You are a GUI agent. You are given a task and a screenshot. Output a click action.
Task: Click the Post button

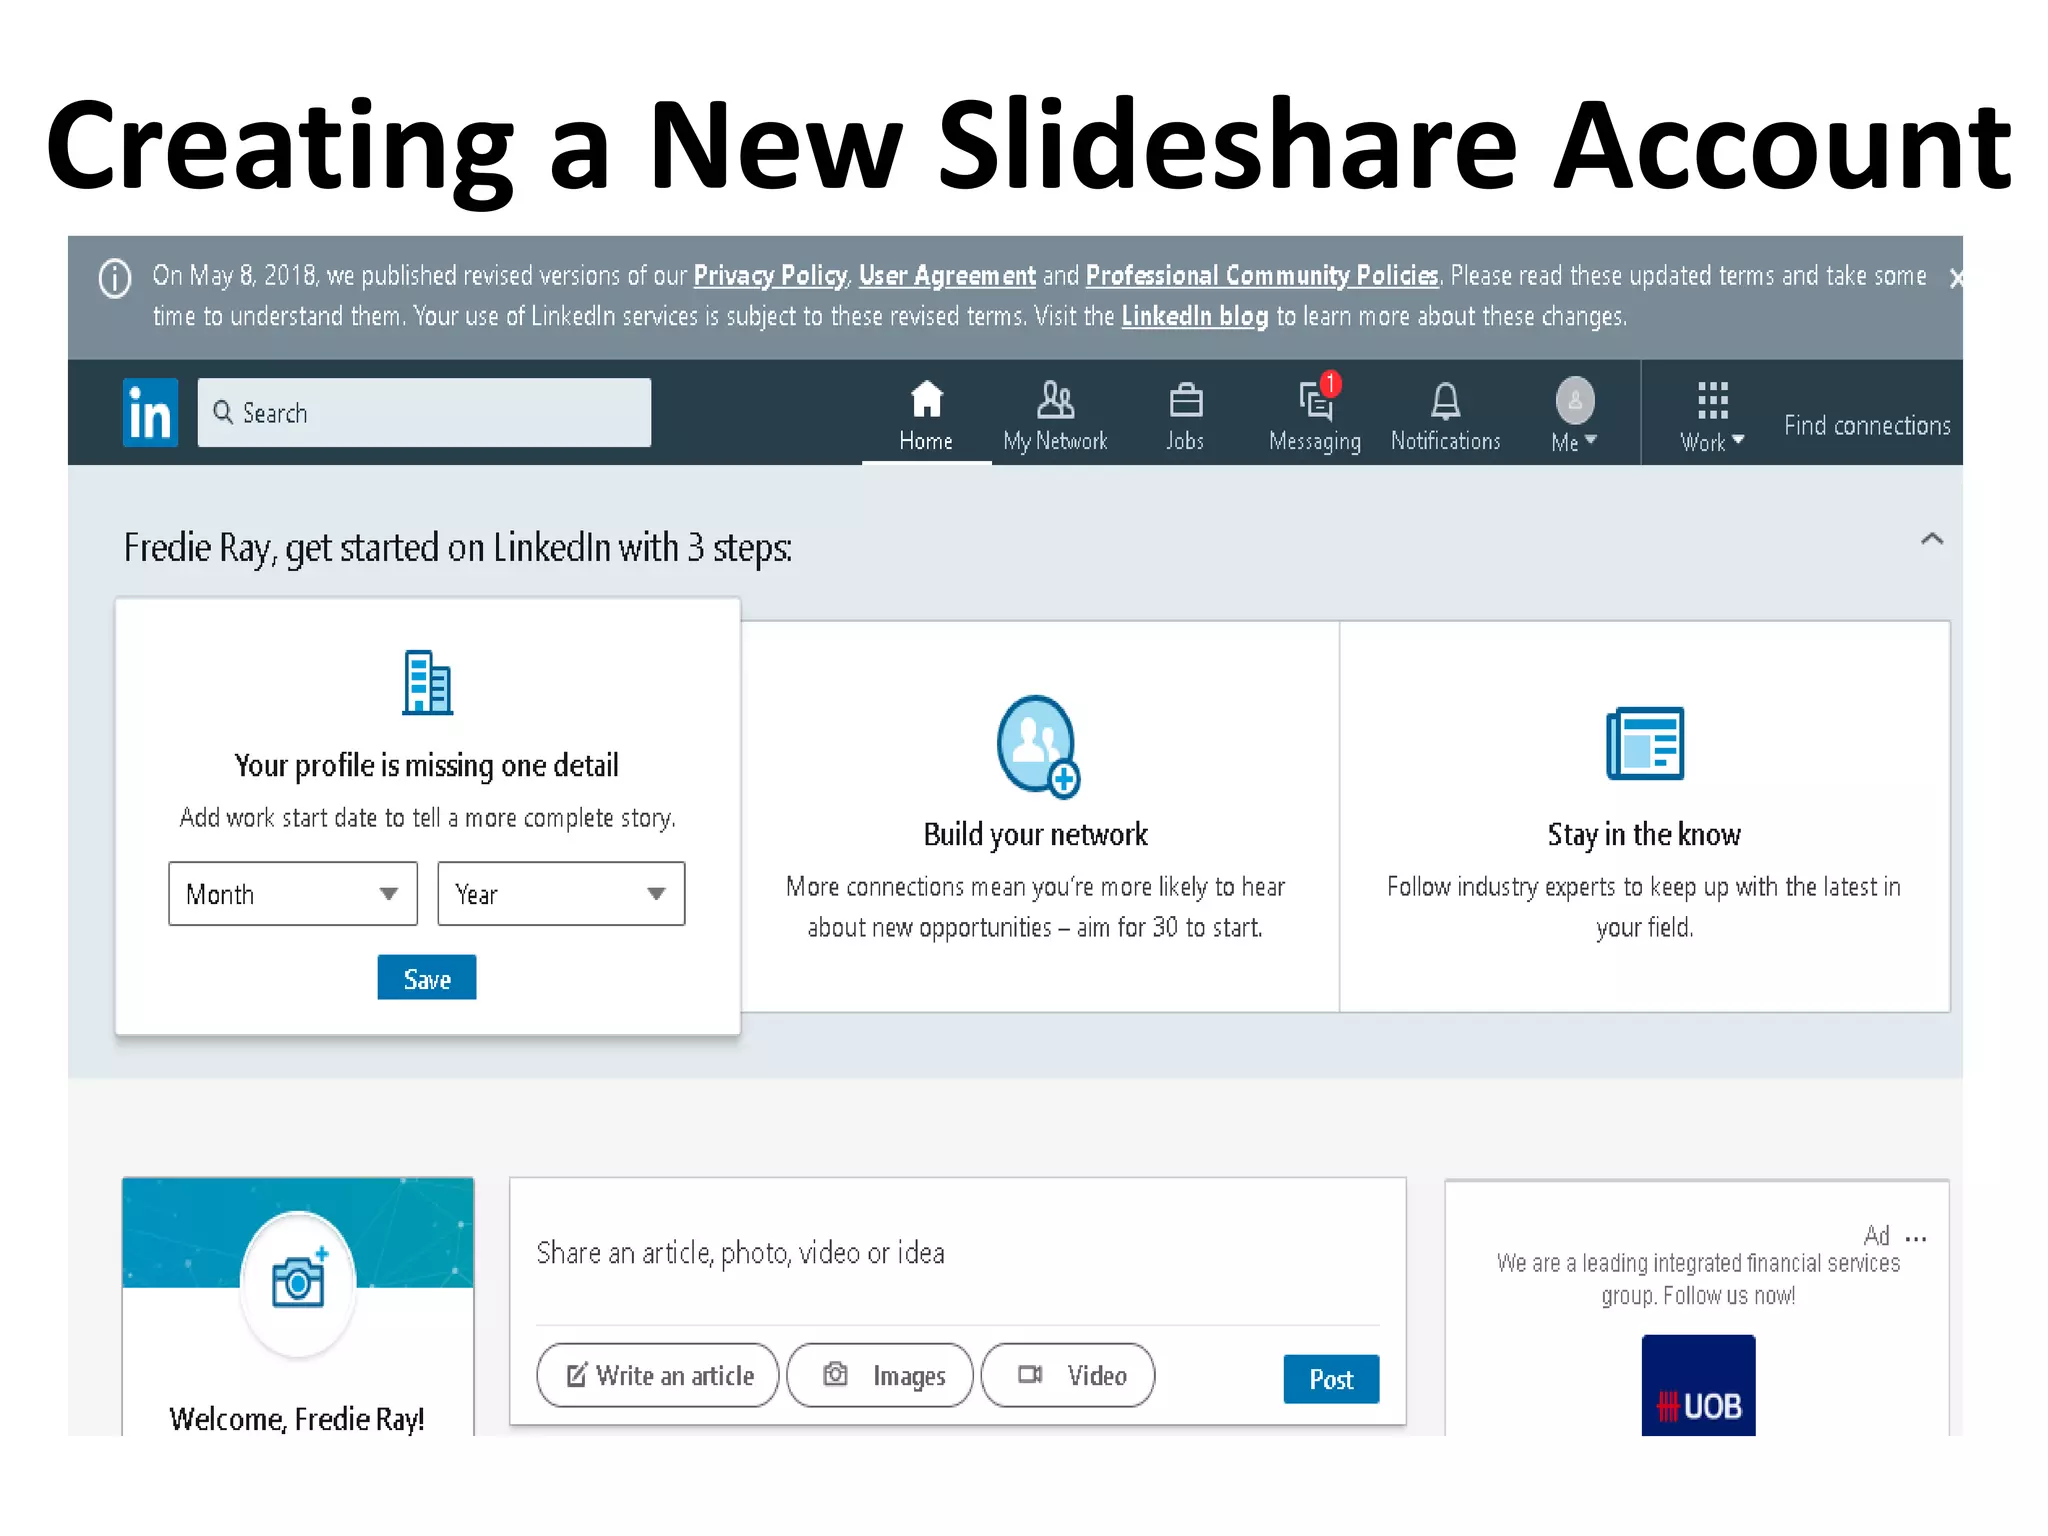click(1331, 1379)
